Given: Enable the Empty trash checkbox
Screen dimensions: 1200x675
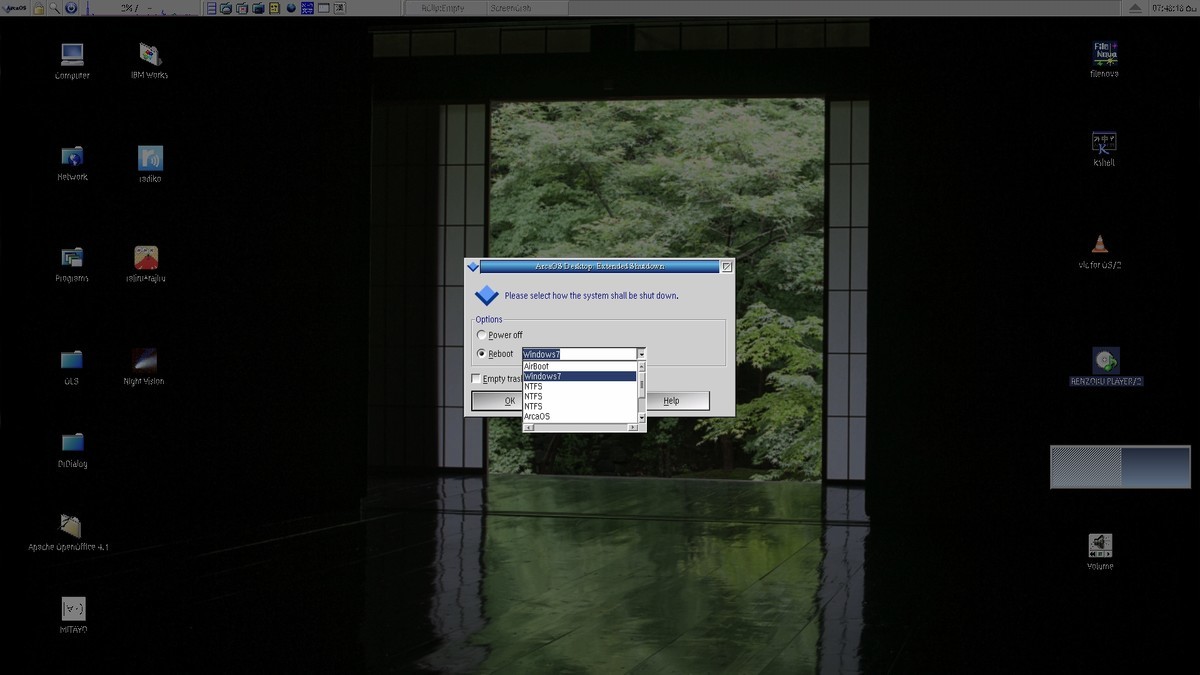Looking at the screenshot, I should [476, 379].
